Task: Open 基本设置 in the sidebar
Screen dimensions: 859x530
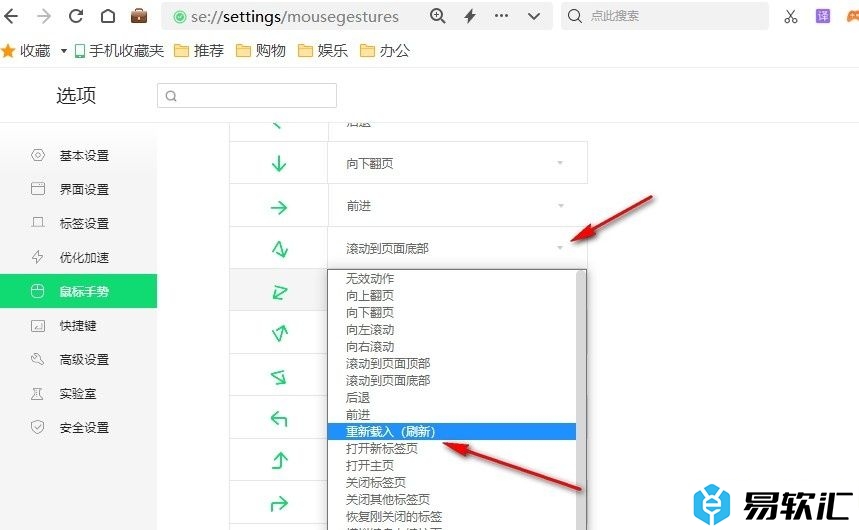Action: coord(84,156)
